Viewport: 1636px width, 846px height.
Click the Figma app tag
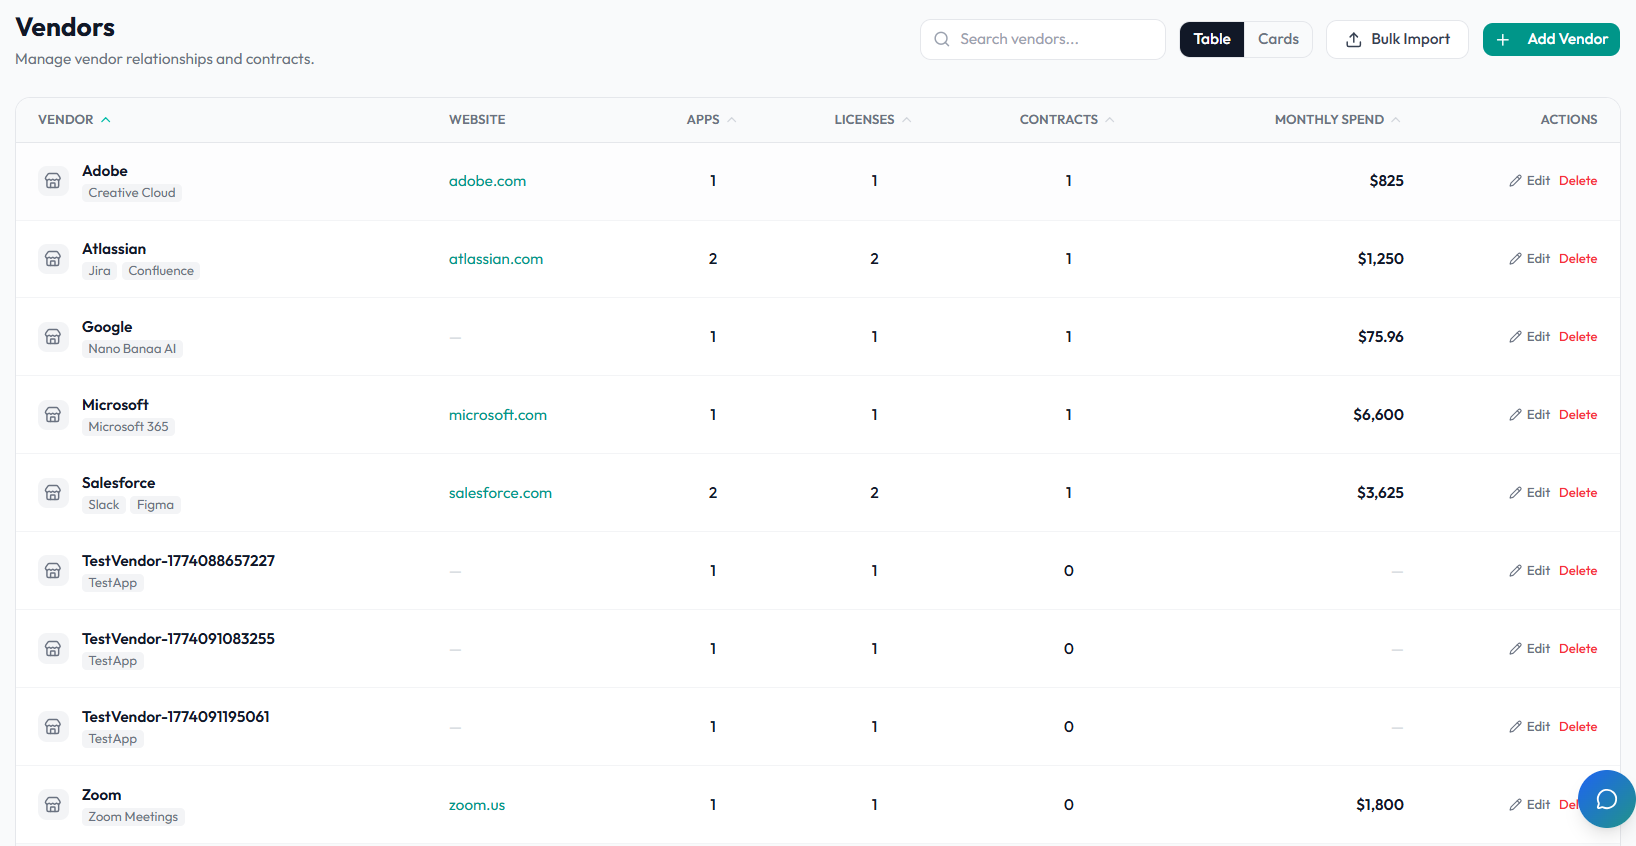(x=155, y=505)
